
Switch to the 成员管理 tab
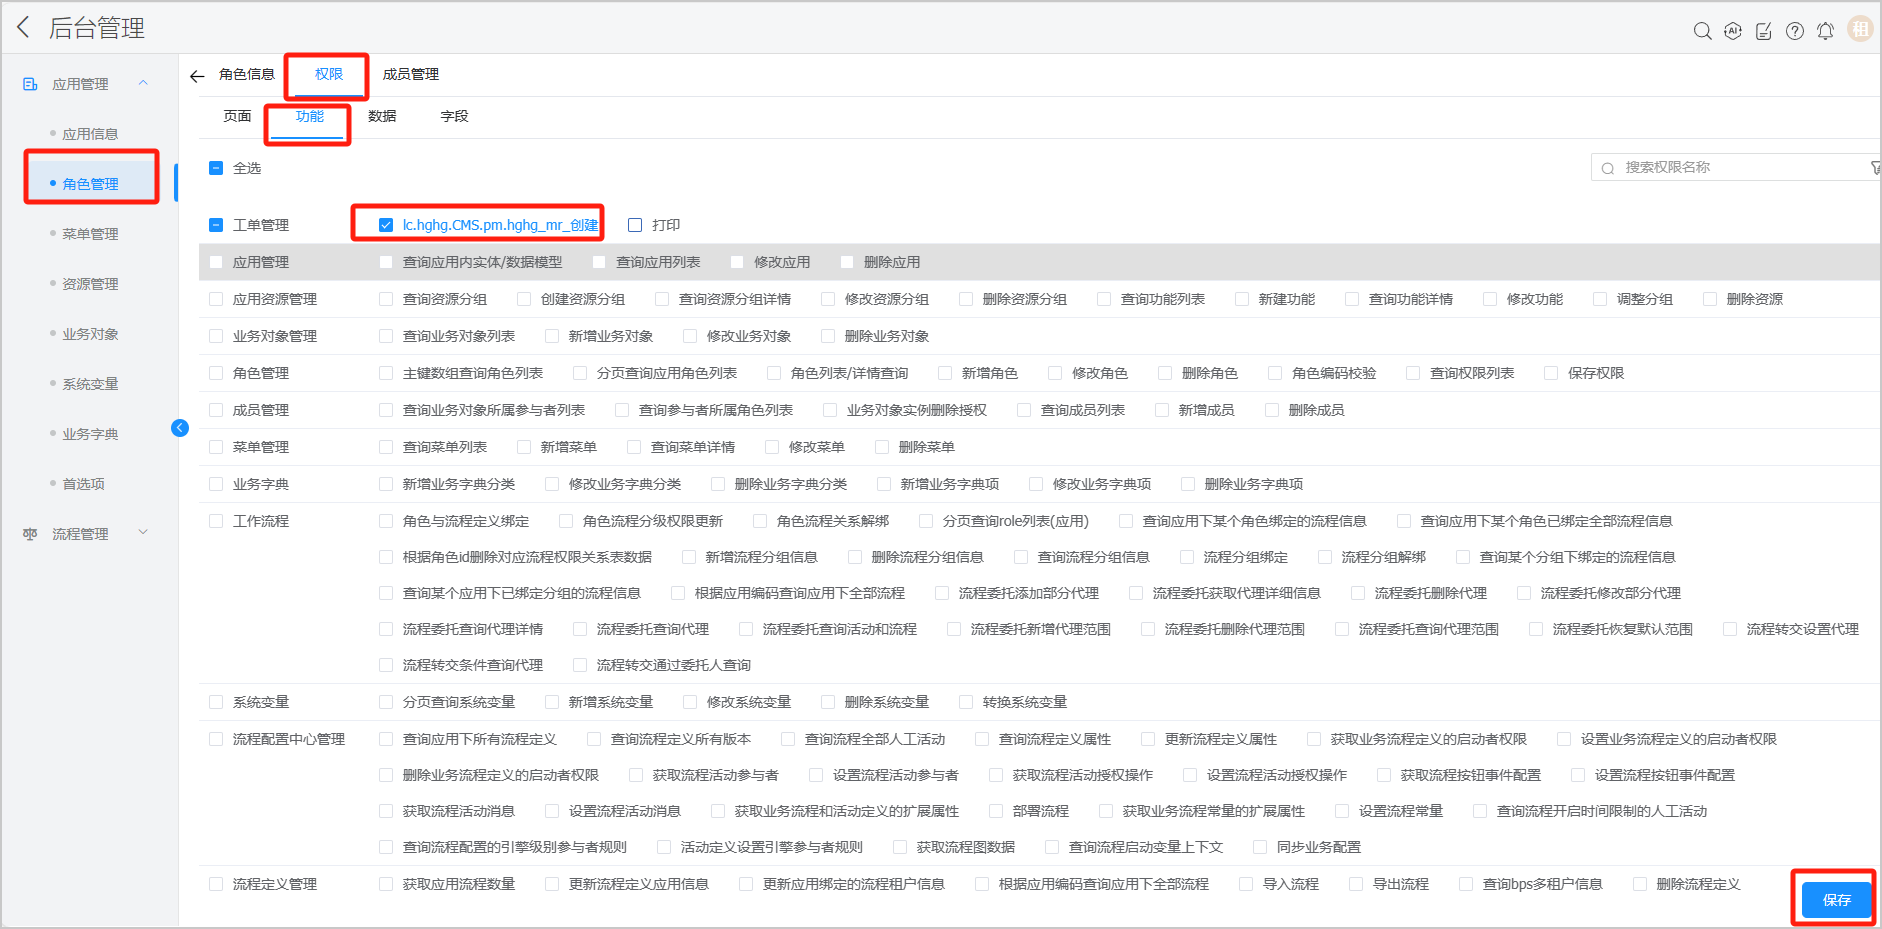pyautogui.click(x=410, y=74)
